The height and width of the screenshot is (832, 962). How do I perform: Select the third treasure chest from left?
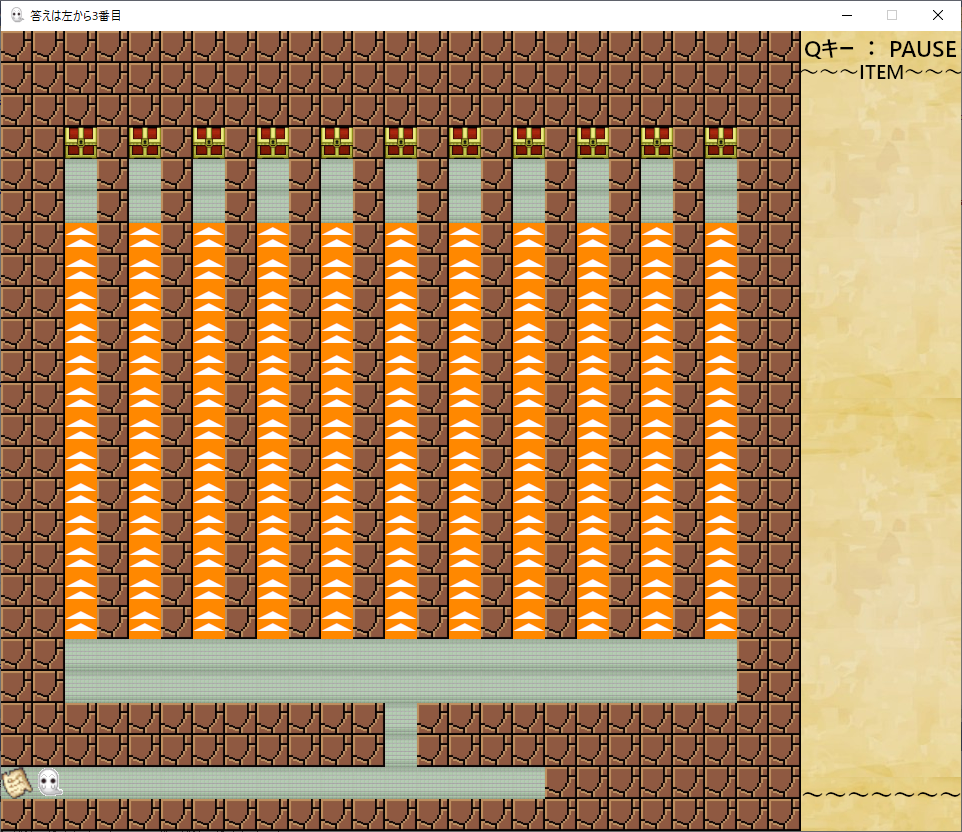(209, 142)
